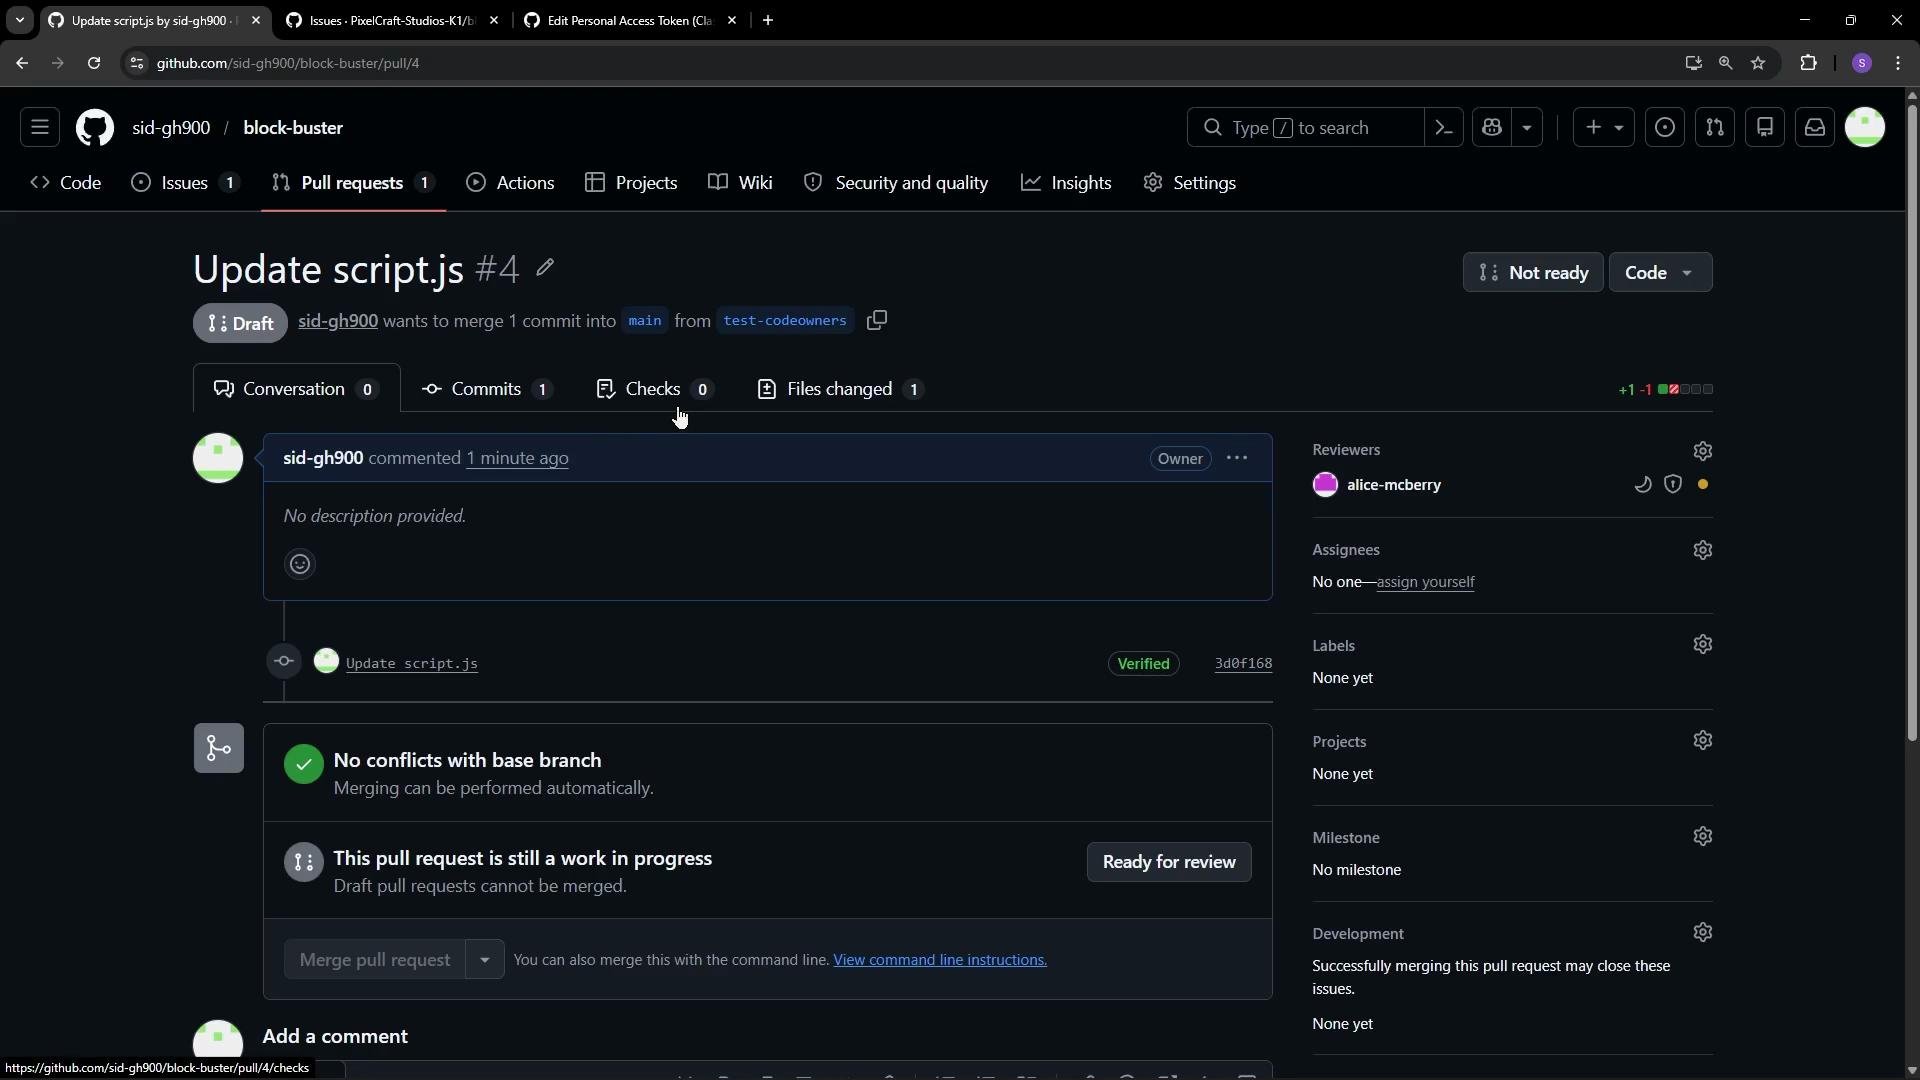Open the Pull requests repository tab
Viewport: 1920px width, 1080px height.
[353, 183]
